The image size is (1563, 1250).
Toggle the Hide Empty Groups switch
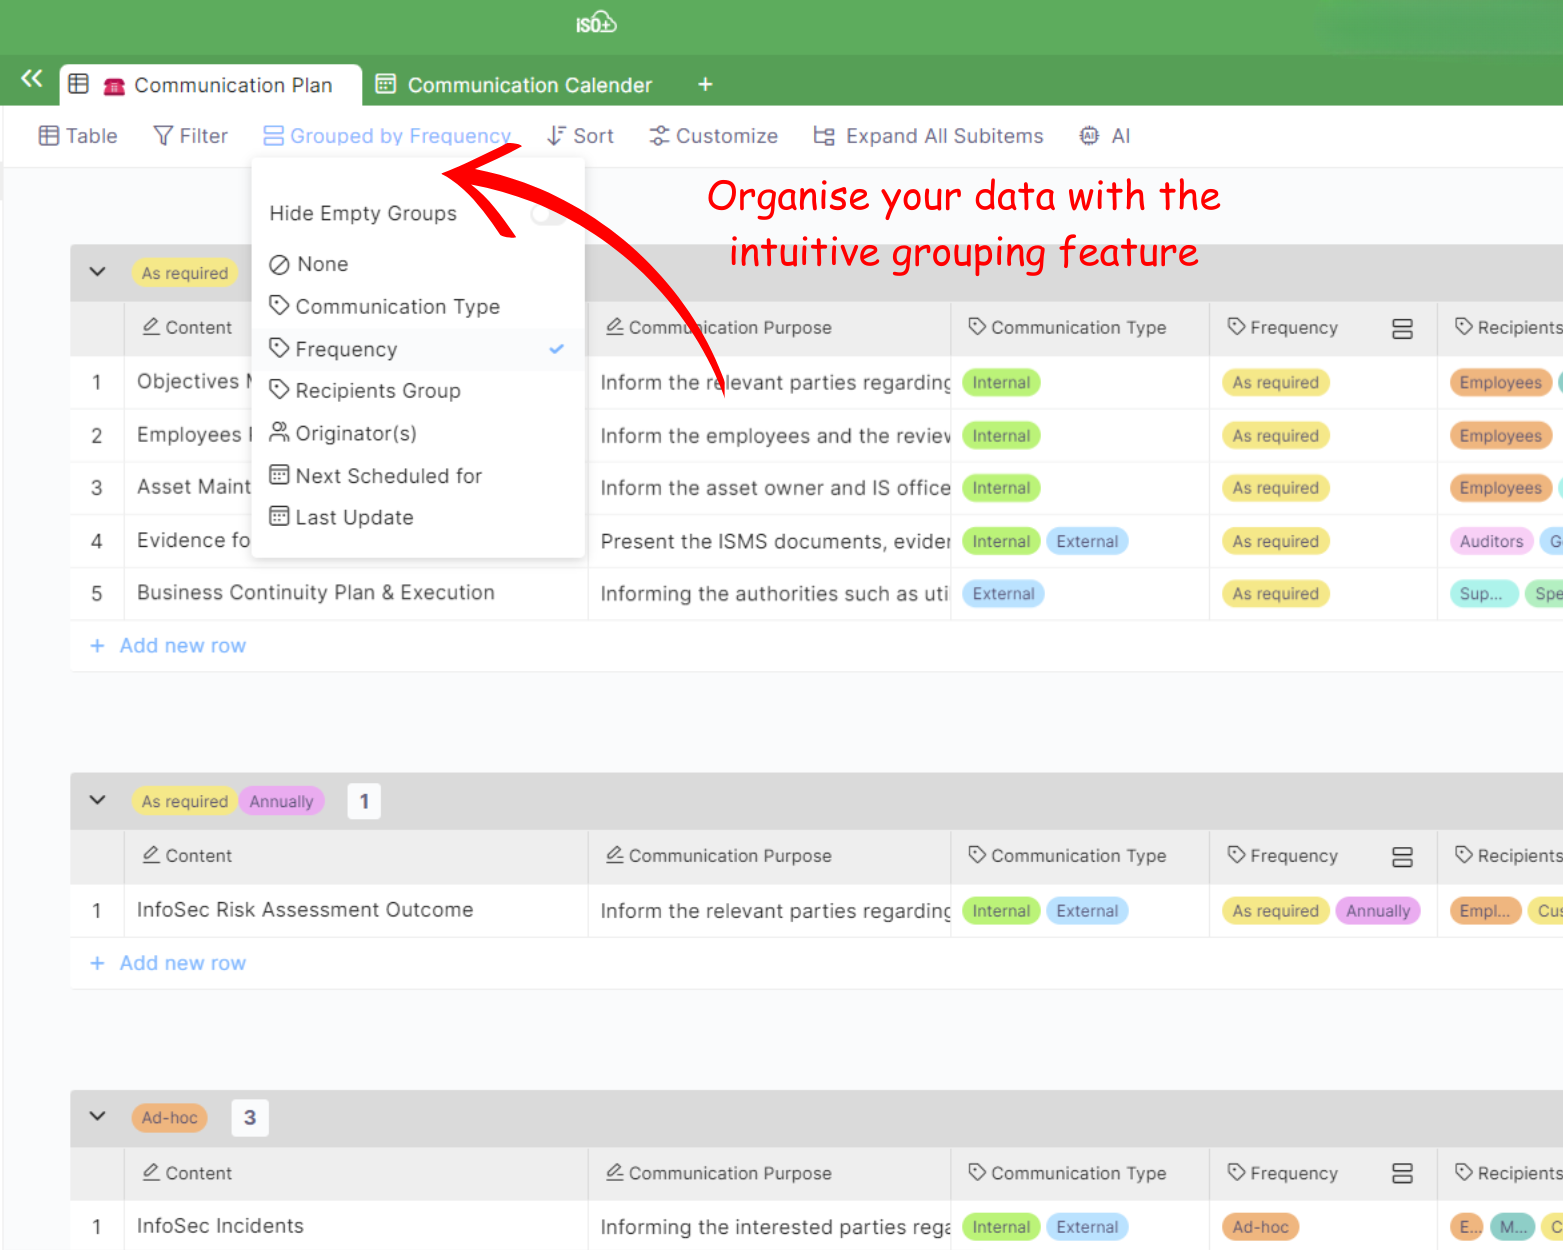click(546, 214)
